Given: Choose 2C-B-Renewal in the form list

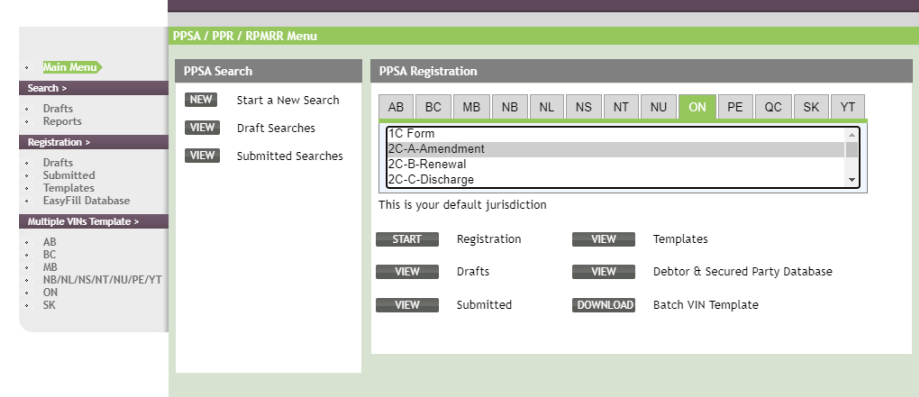Looking at the screenshot, I should tap(616, 164).
